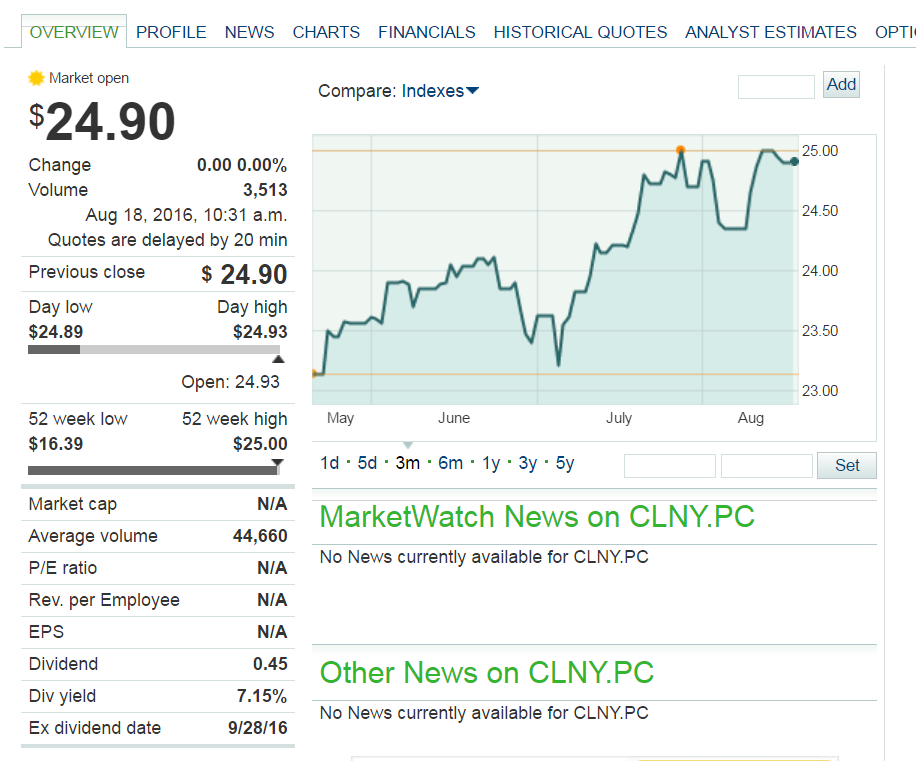
Task: Go to the Financials tab
Action: 427,32
